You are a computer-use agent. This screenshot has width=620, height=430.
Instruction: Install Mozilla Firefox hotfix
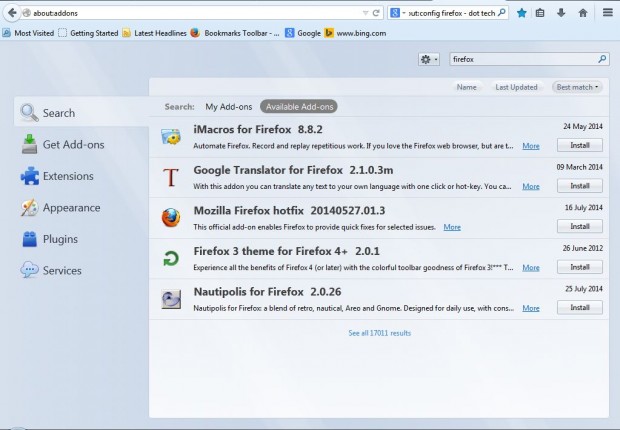(x=580, y=226)
